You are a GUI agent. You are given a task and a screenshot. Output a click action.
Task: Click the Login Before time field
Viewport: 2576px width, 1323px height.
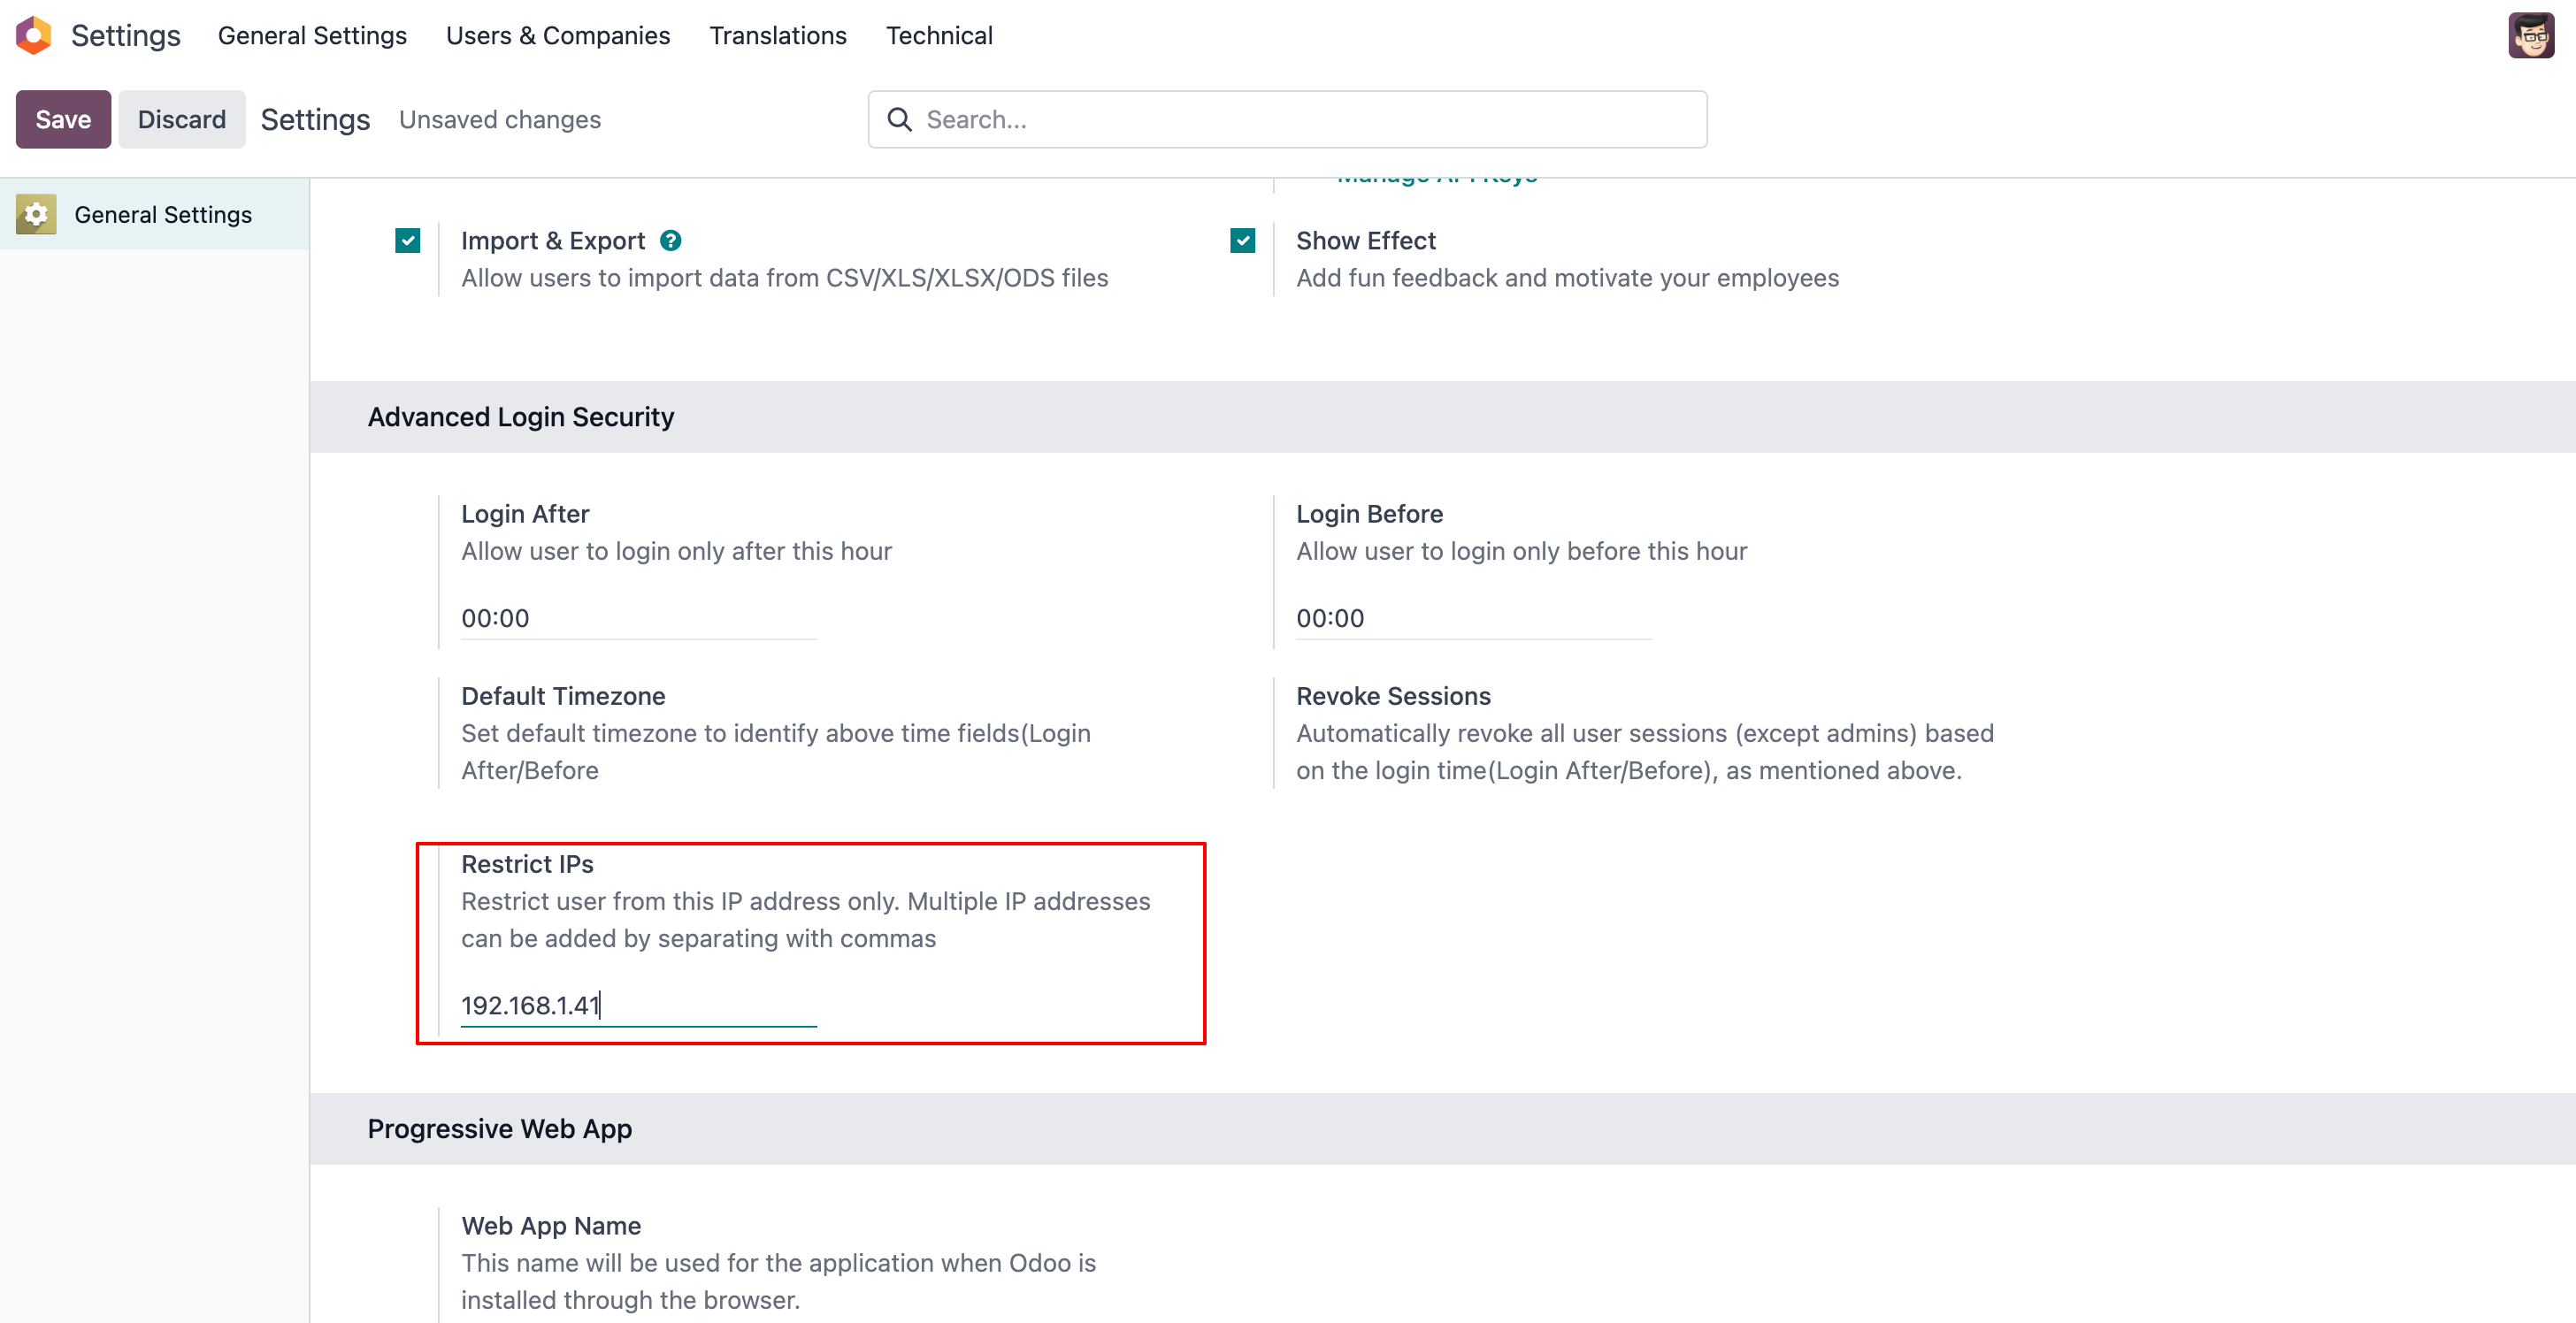tap(1473, 618)
